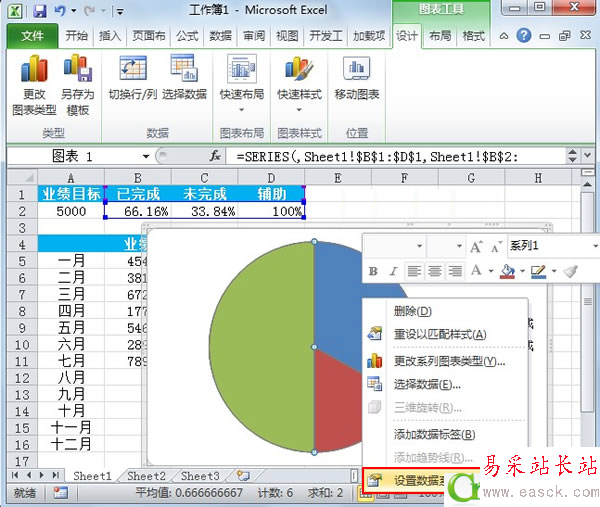The image size is (600, 507).
Task: Choose 选择数据(E) in context menu
Action: point(446,384)
